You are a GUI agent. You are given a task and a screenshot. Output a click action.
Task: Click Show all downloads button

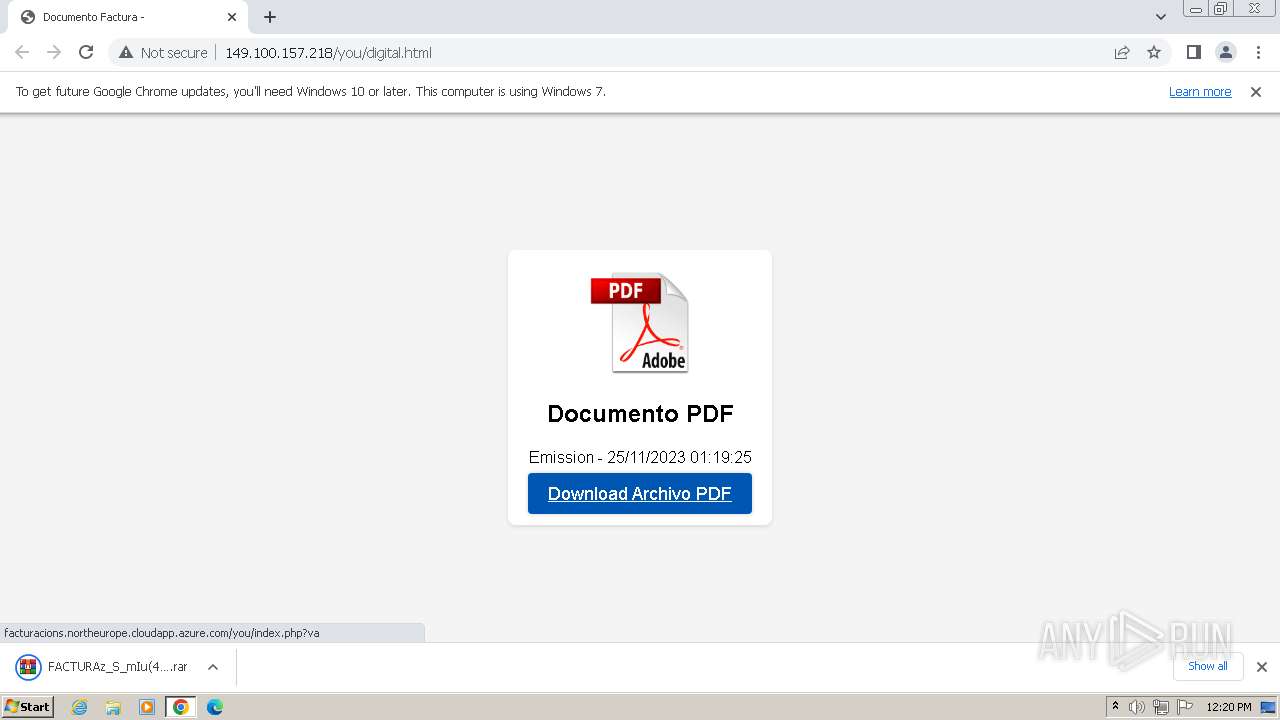coord(1208,666)
